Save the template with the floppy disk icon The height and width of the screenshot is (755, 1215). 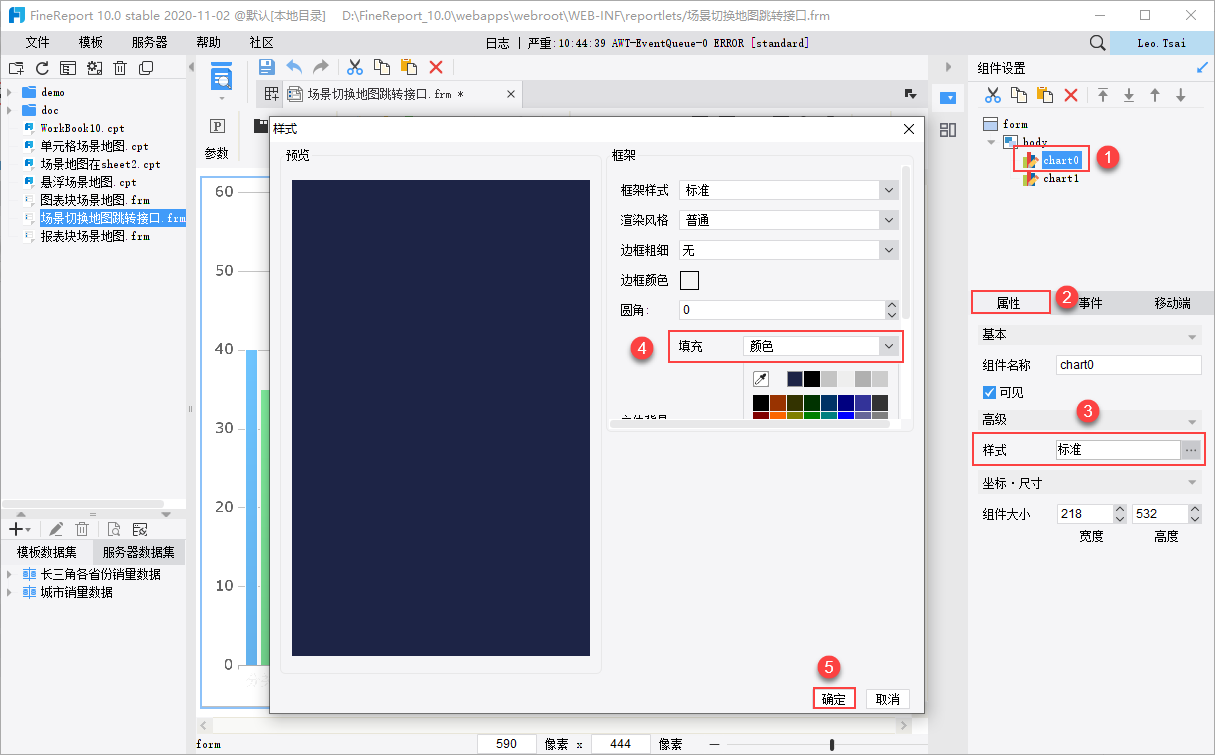click(267, 67)
